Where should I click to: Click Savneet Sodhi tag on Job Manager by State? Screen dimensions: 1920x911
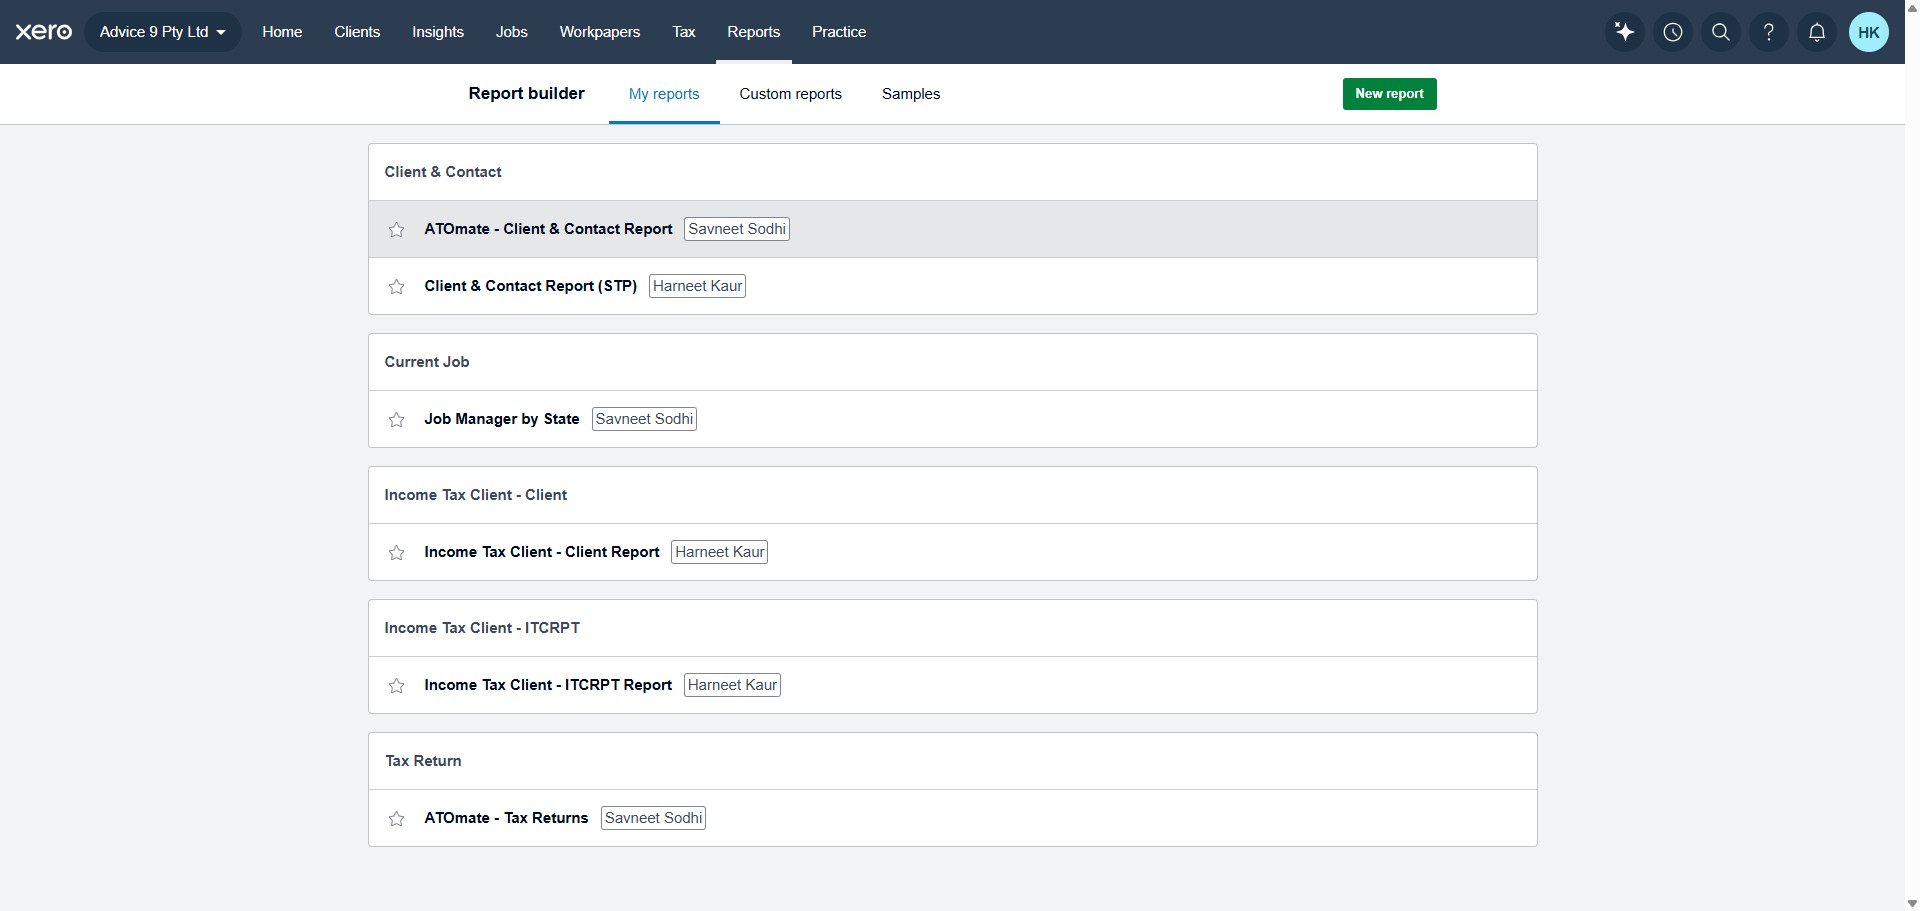point(645,419)
